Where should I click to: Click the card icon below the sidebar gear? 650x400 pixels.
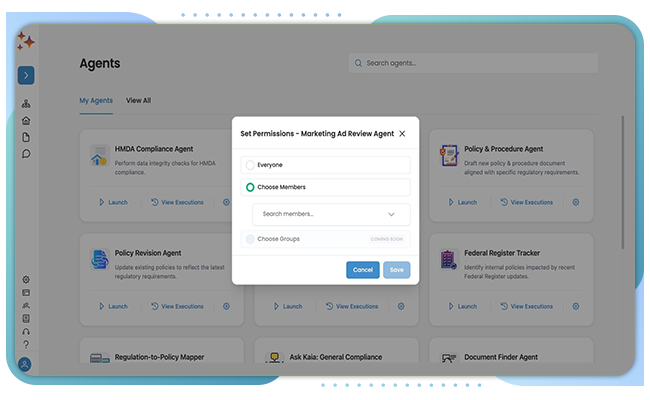point(26,293)
